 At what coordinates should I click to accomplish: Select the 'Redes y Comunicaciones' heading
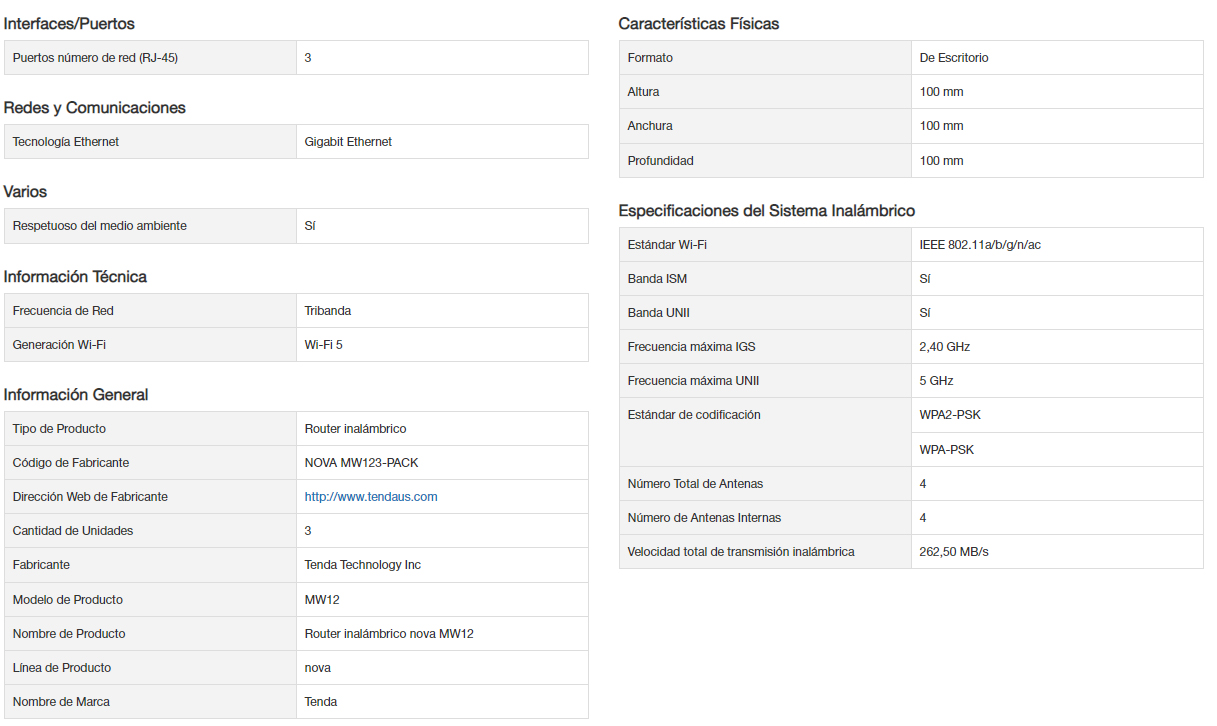(x=95, y=108)
